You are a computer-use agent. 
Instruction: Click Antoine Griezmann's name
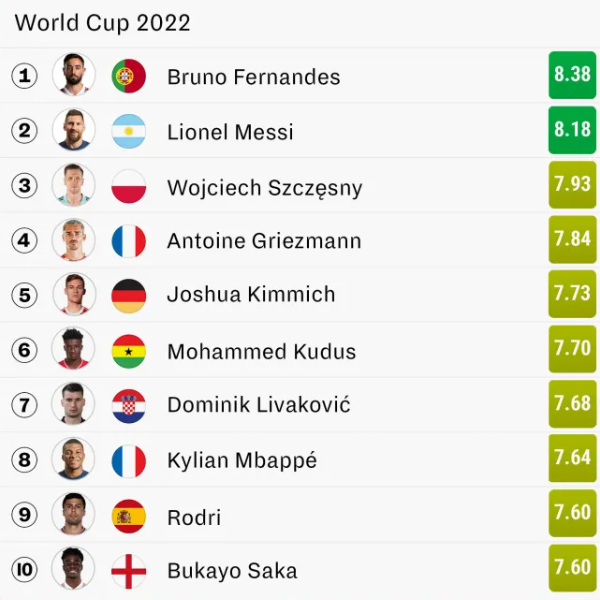(x=264, y=241)
